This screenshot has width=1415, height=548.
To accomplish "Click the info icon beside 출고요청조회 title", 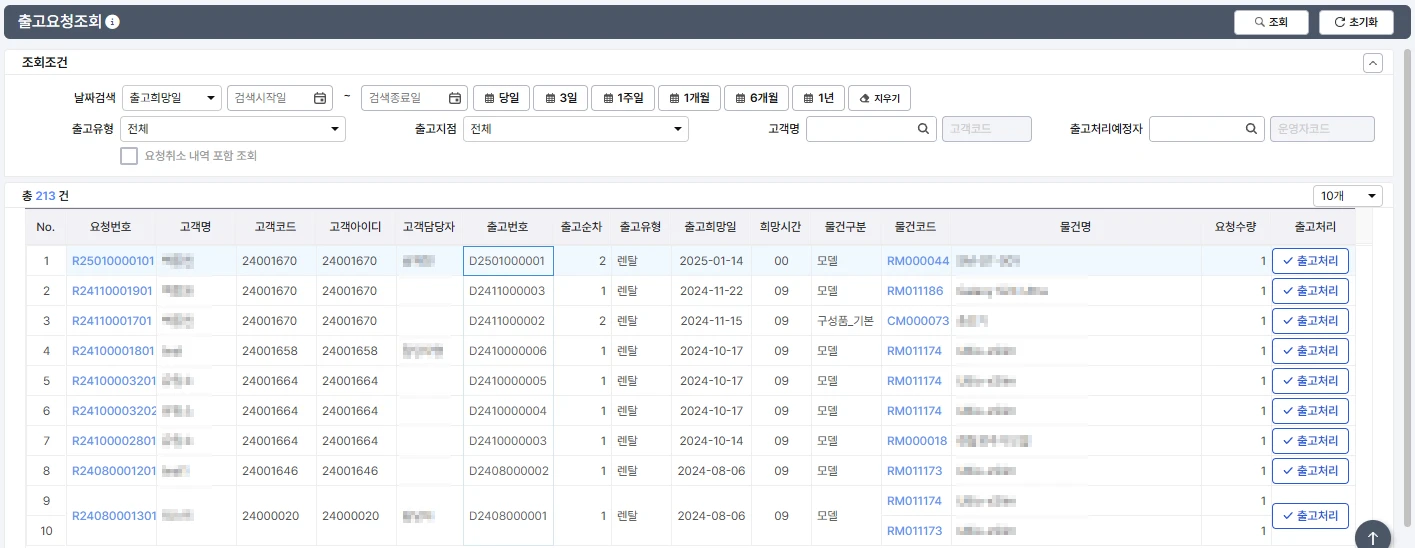I will (x=113, y=22).
